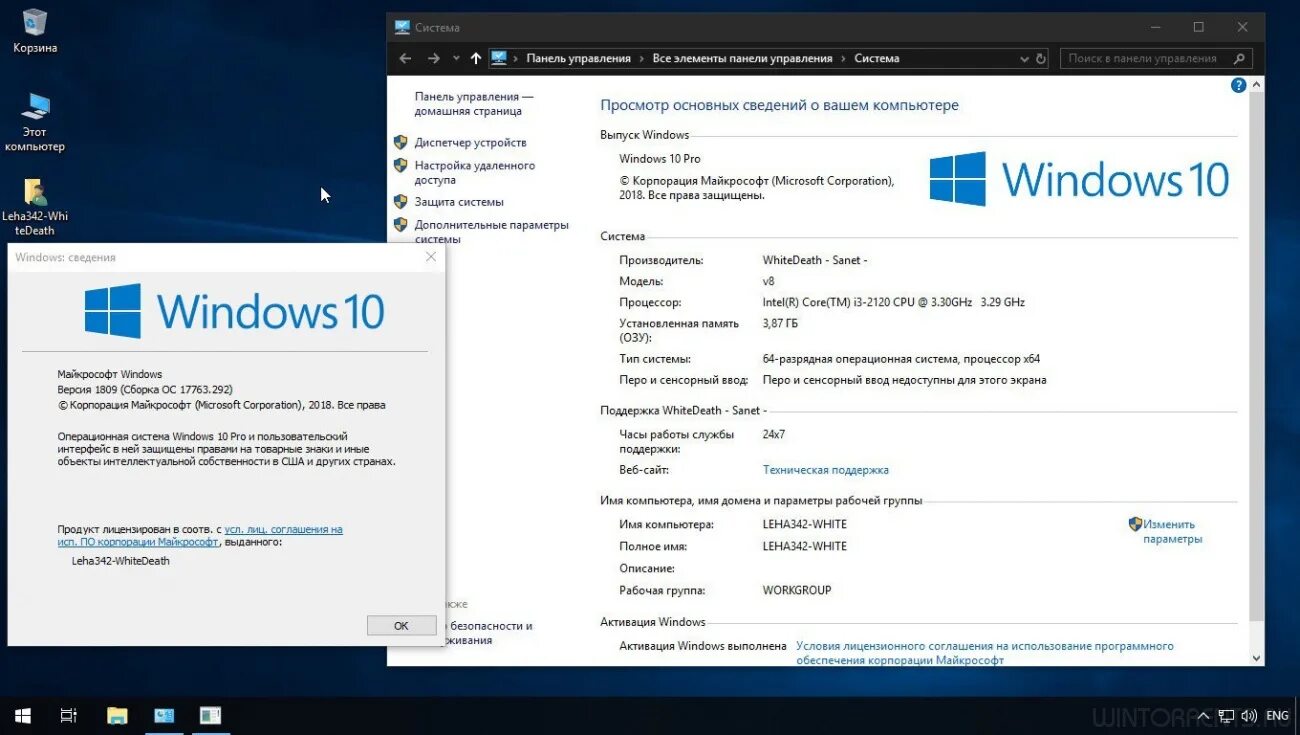Navigate to "Панель управления" breadcrumb item
This screenshot has width=1300, height=735.
coord(578,58)
